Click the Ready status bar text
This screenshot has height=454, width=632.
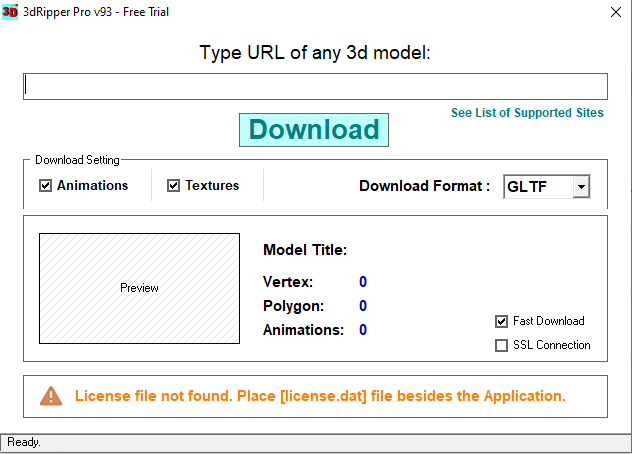tap(24, 441)
